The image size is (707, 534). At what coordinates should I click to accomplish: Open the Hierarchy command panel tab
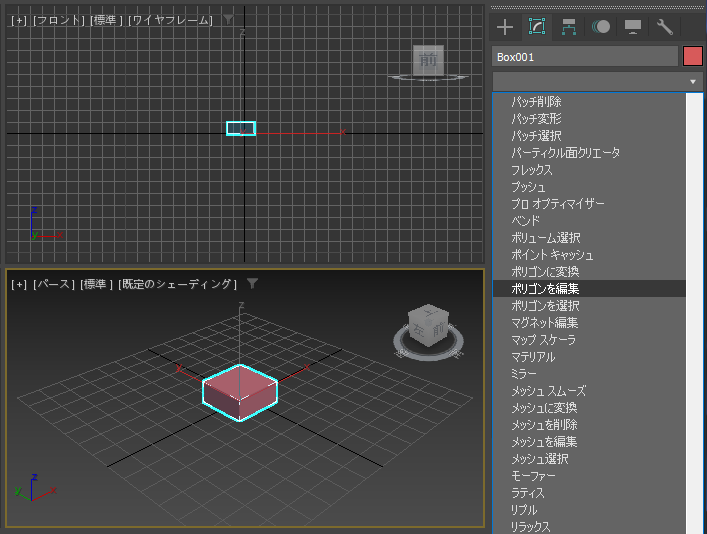569,27
